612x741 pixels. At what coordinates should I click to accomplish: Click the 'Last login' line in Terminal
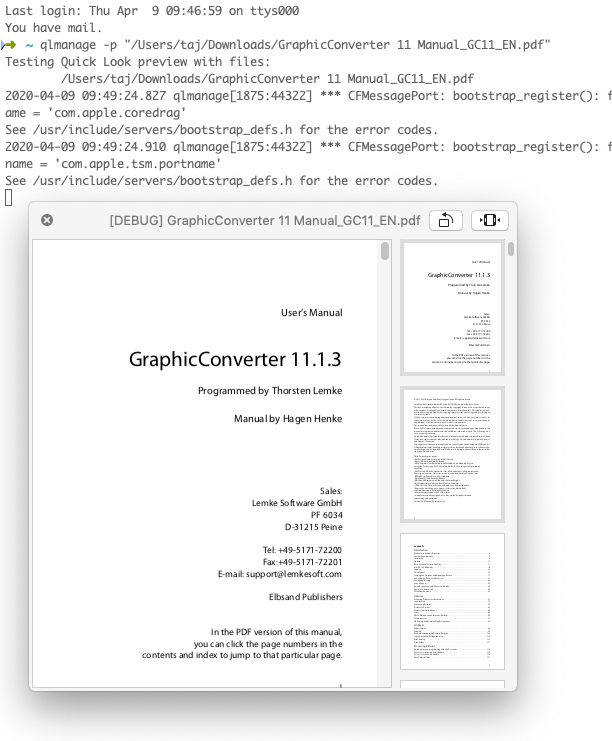(x=152, y=11)
